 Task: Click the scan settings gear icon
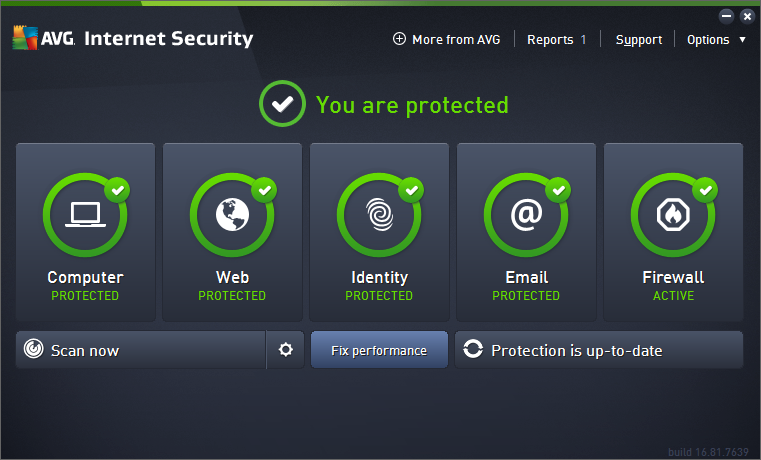(x=286, y=350)
